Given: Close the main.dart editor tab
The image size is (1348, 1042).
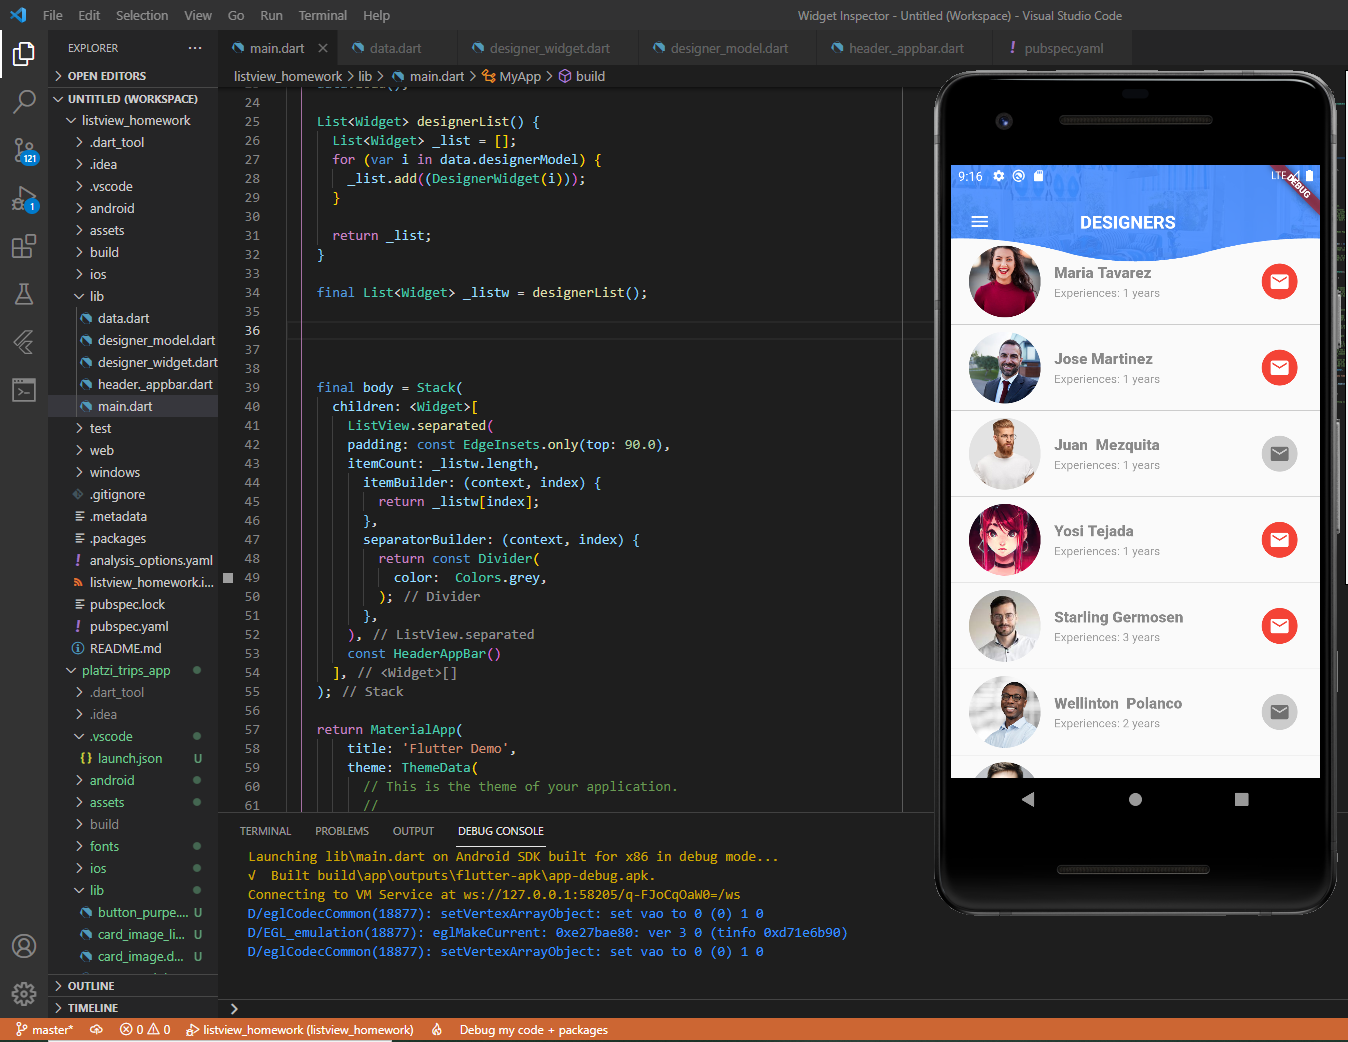Looking at the screenshot, I should click(323, 48).
